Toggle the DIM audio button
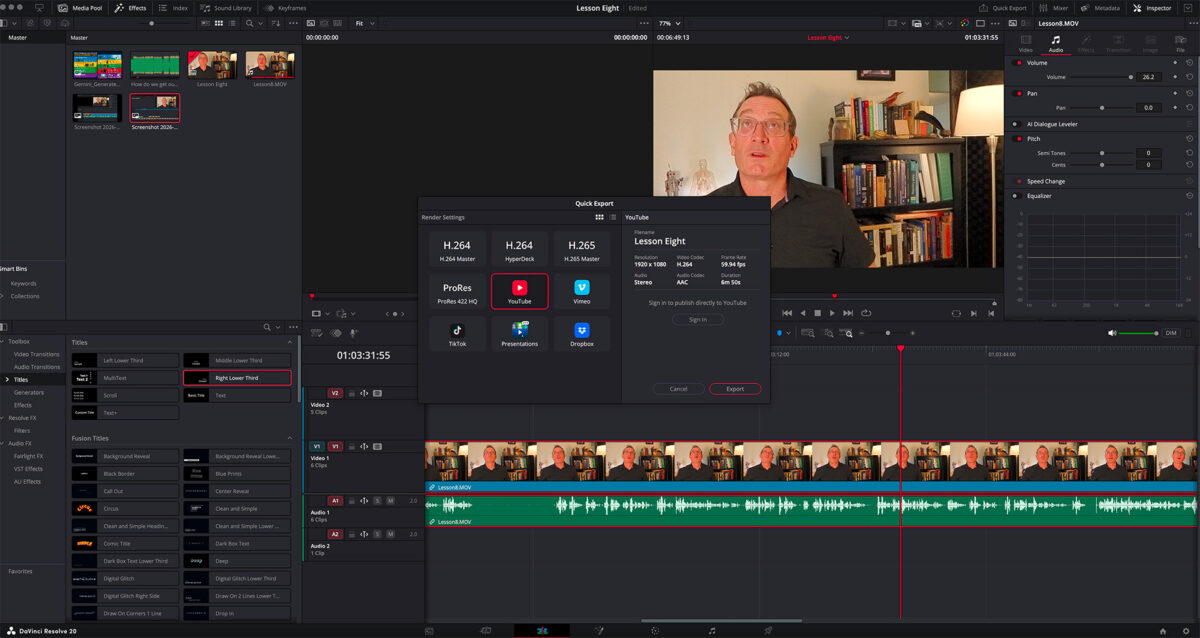 [x=1171, y=332]
